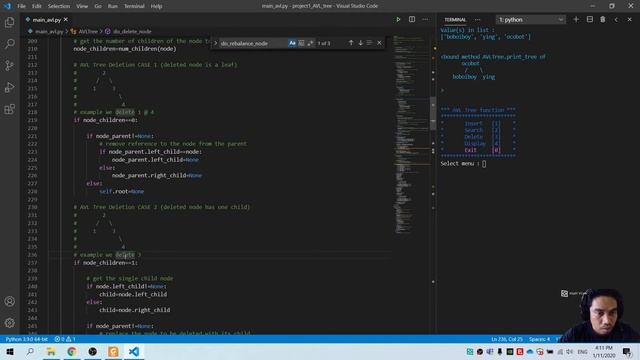Open the Go menu
The image size is (640, 360).
(x=98, y=6)
